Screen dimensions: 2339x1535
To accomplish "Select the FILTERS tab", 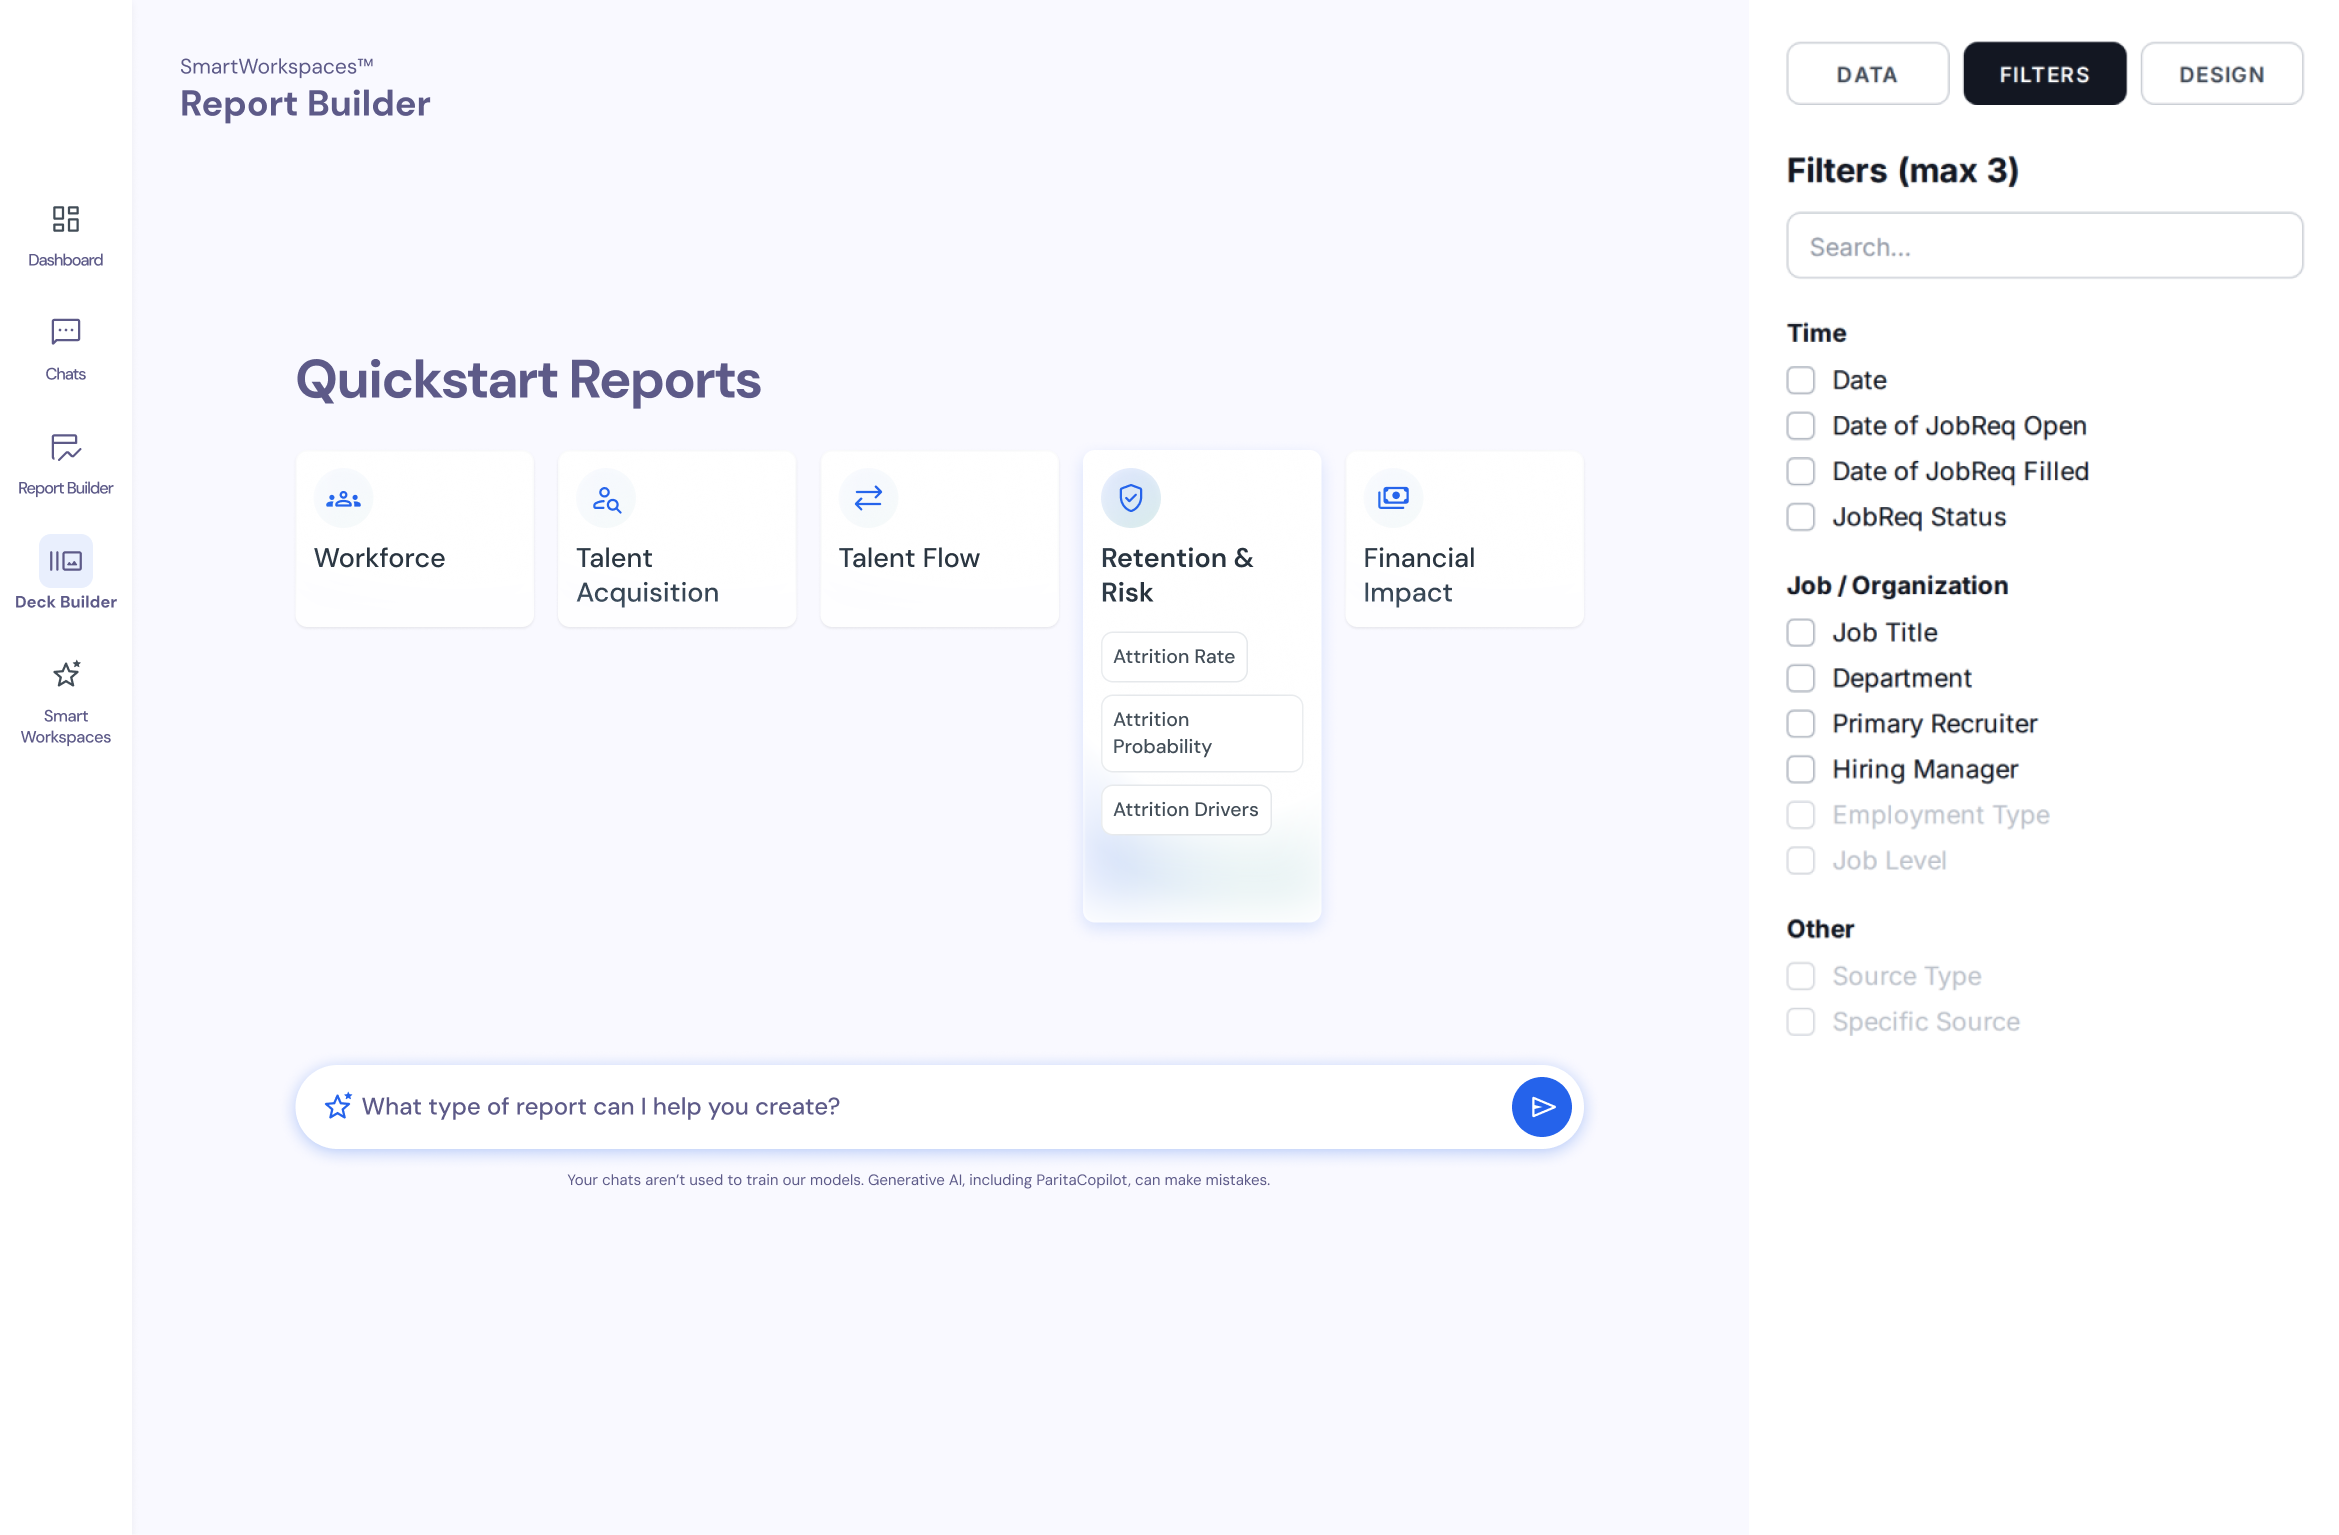I will click(2044, 74).
